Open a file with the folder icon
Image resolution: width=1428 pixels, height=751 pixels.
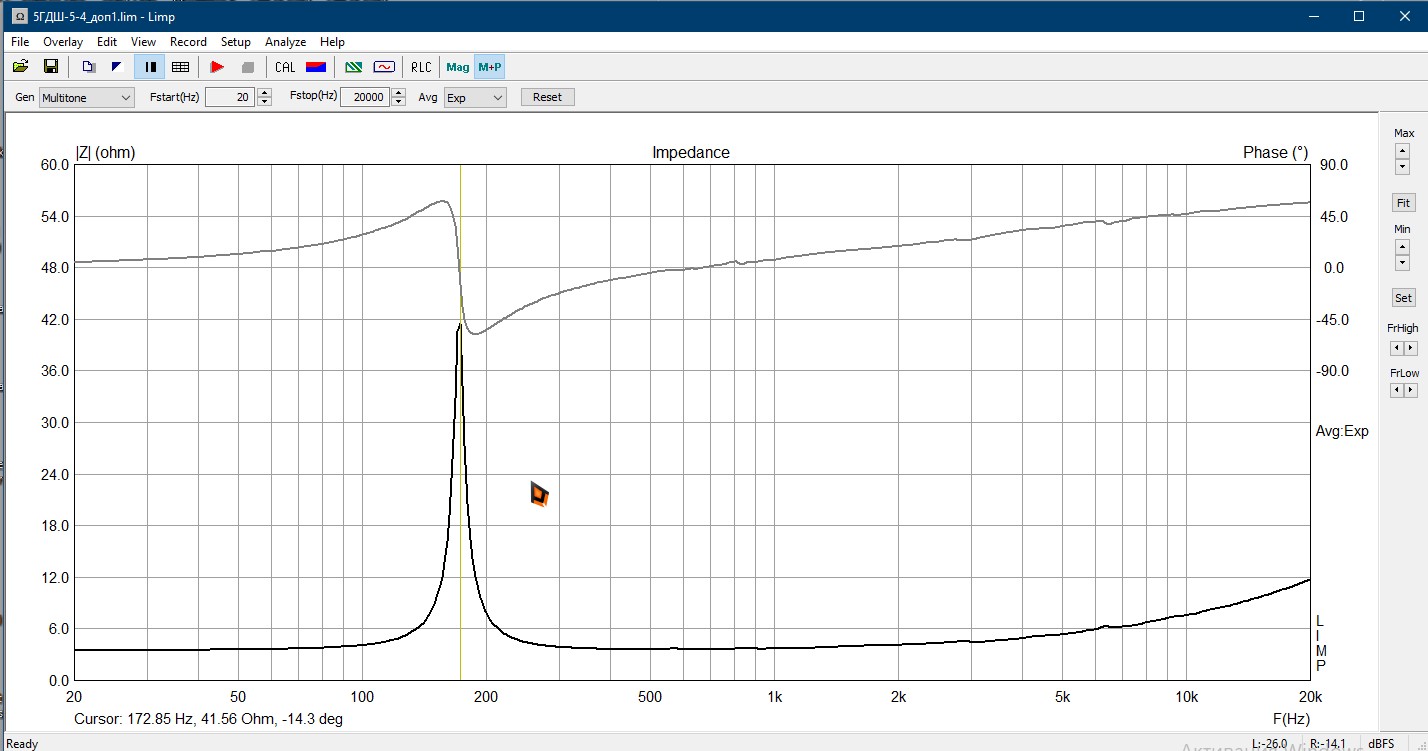coord(20,67)
